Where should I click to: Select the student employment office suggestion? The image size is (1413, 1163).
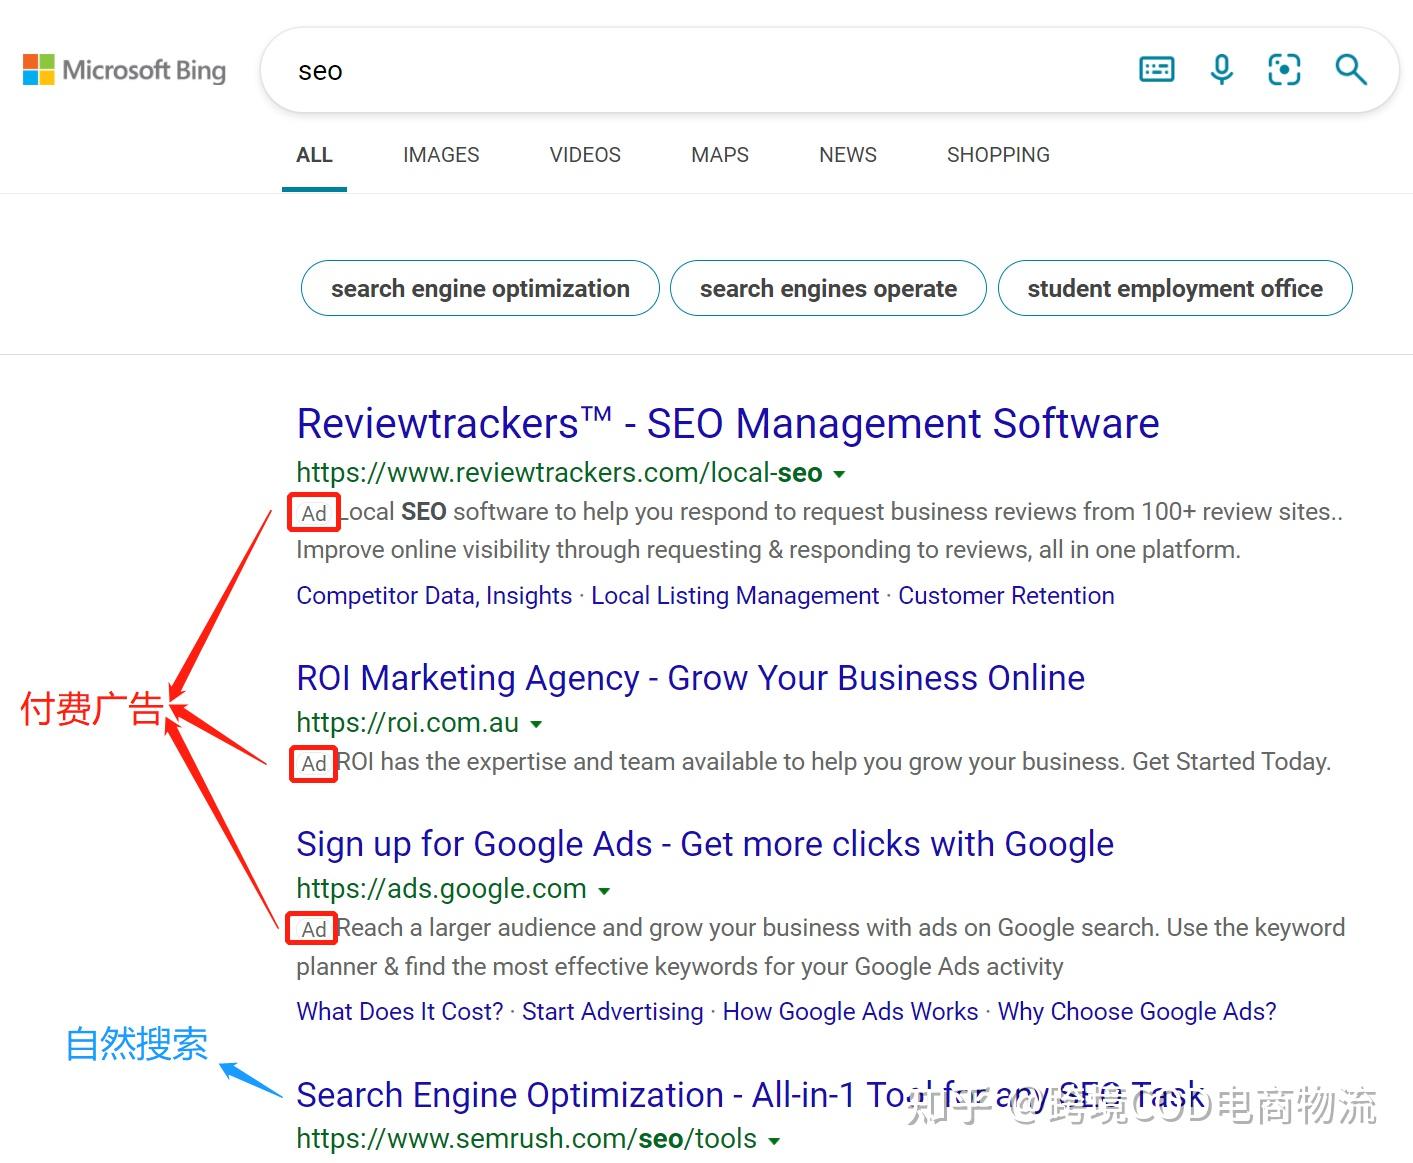click(x=1175, y=289)
